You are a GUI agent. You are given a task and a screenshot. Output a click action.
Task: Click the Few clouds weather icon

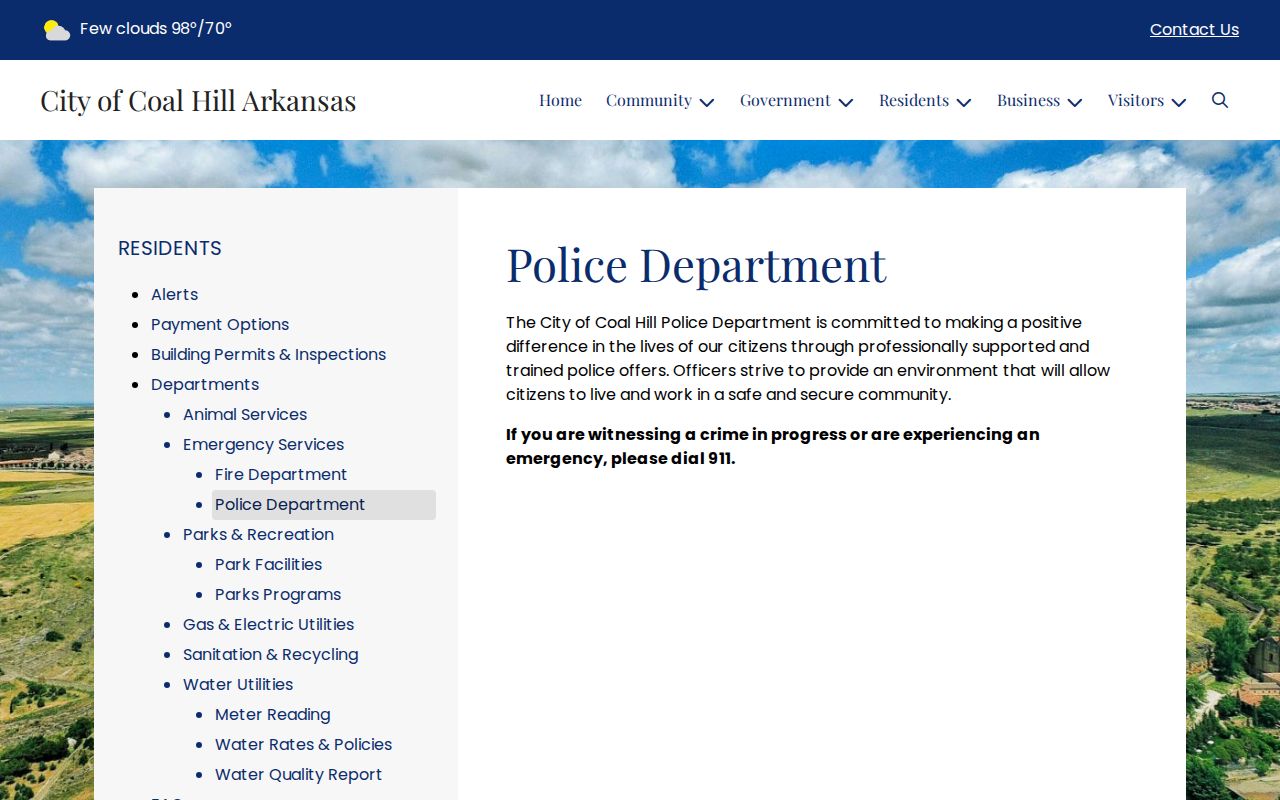(57, 30)
